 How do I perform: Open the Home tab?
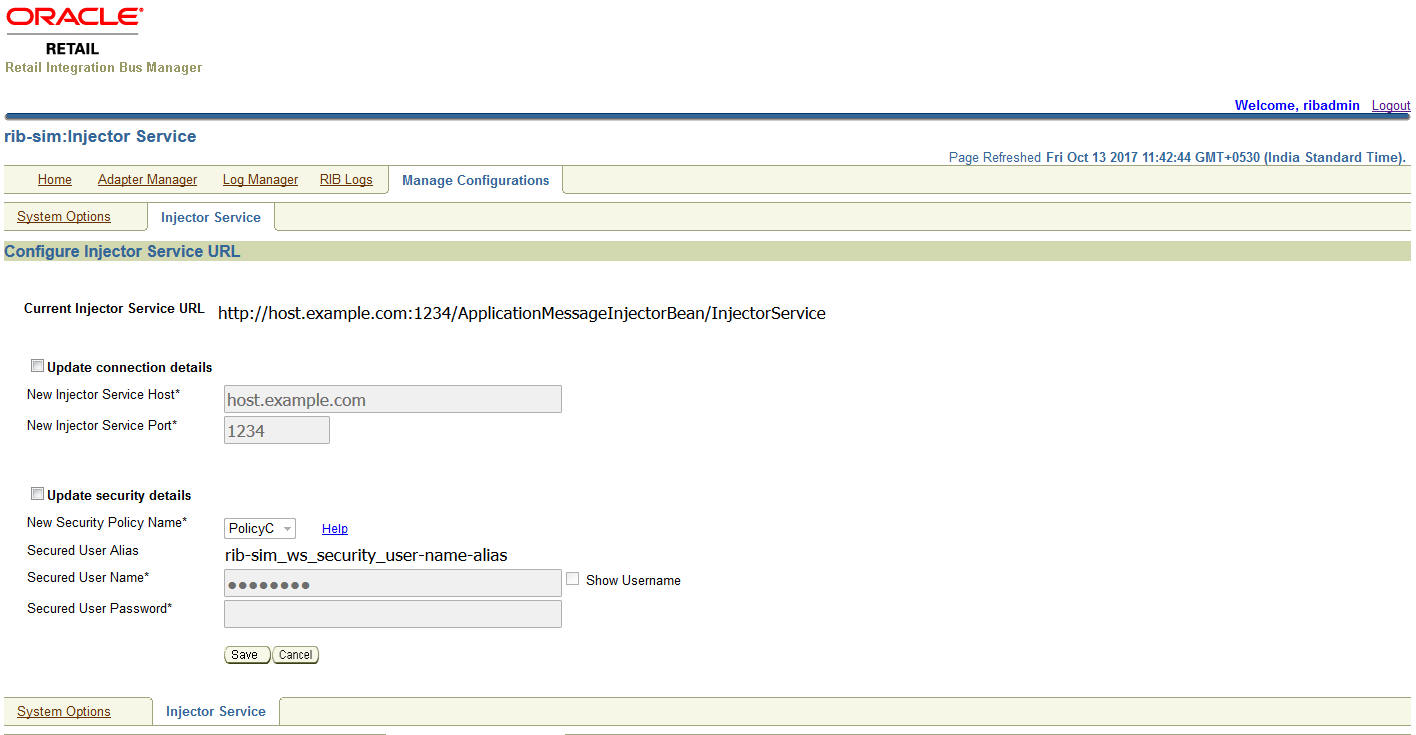coord(55,180)
